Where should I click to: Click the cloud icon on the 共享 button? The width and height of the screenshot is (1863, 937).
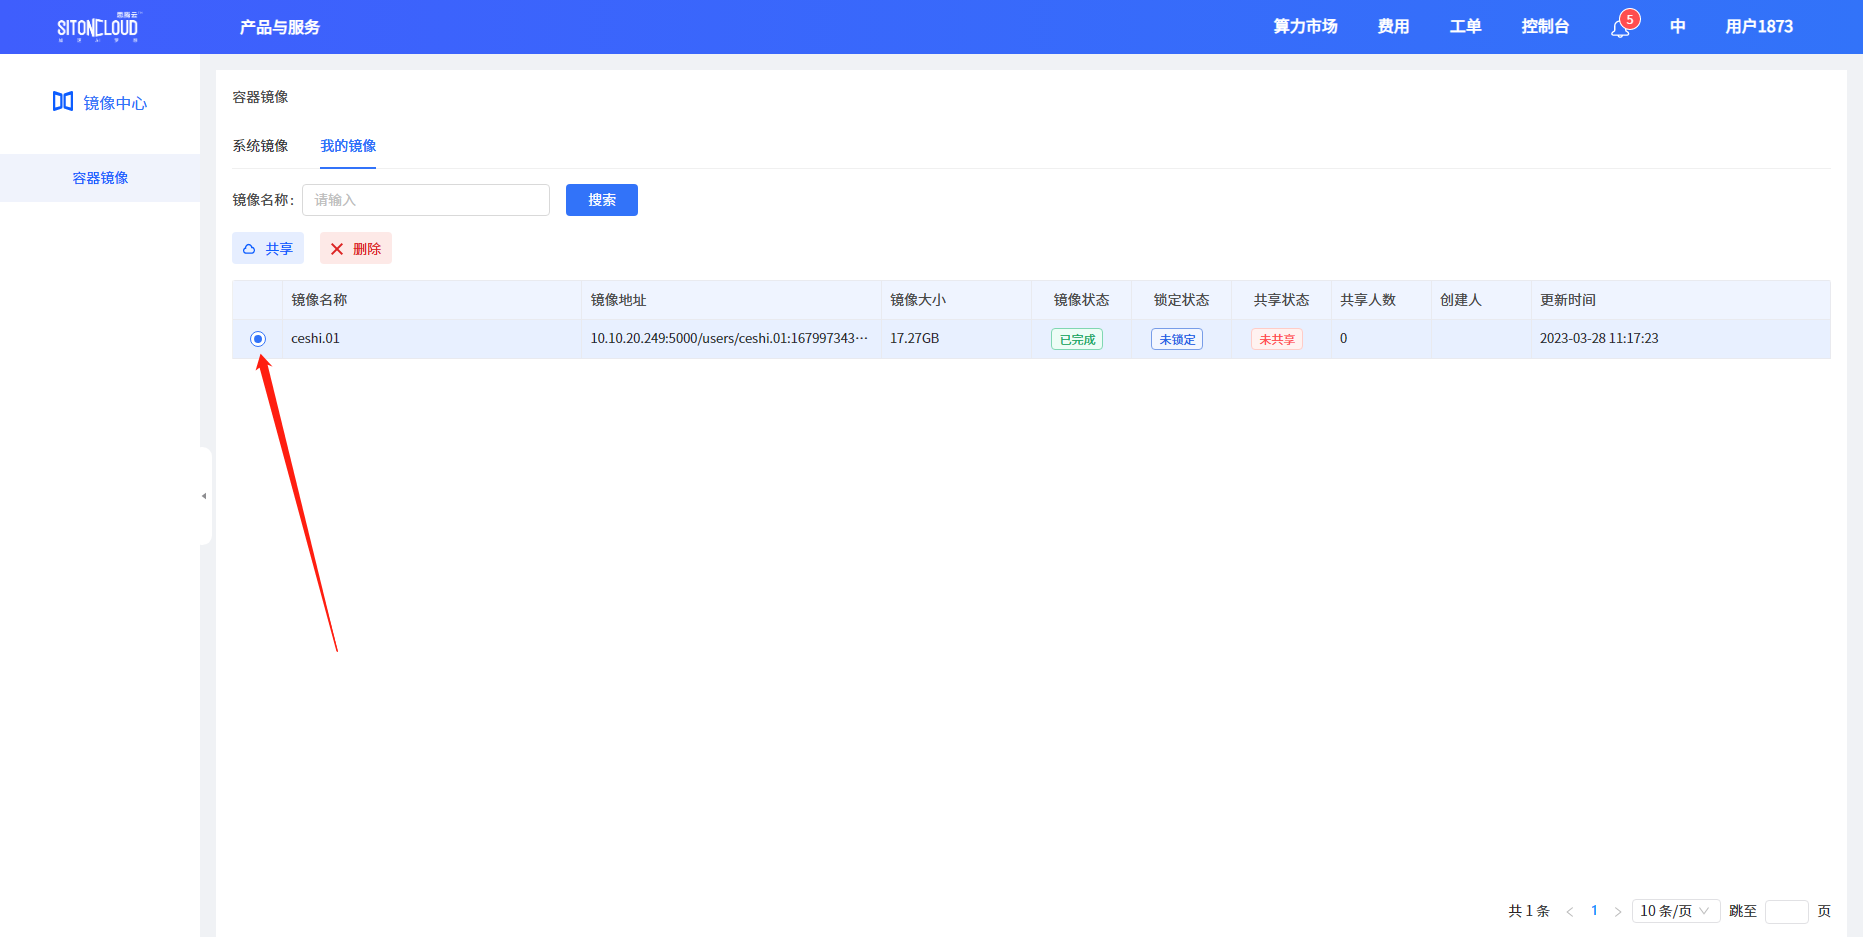coord(249,249)
